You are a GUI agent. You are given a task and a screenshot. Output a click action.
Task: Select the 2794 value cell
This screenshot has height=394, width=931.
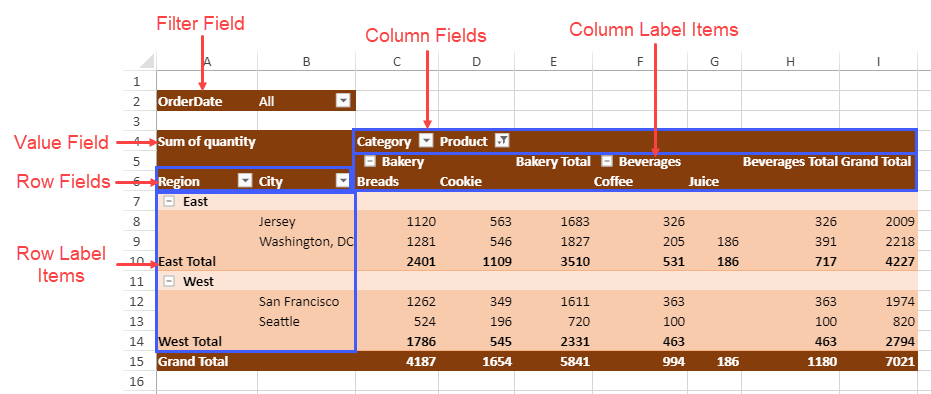[899, 342]
